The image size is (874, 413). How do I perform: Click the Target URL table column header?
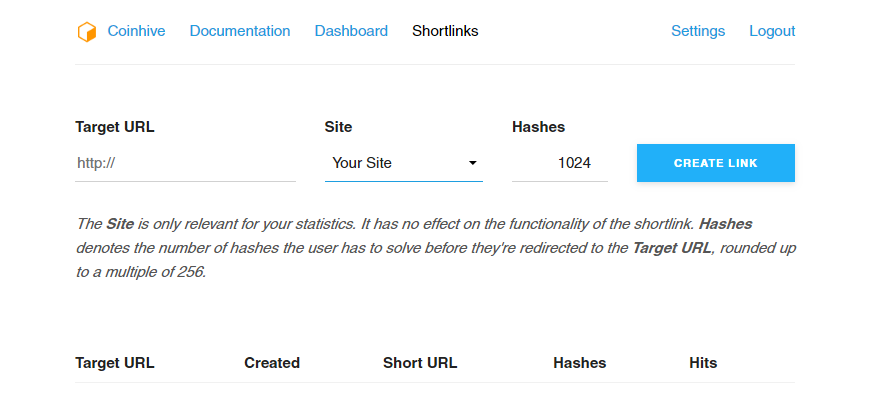click(115, 363)
